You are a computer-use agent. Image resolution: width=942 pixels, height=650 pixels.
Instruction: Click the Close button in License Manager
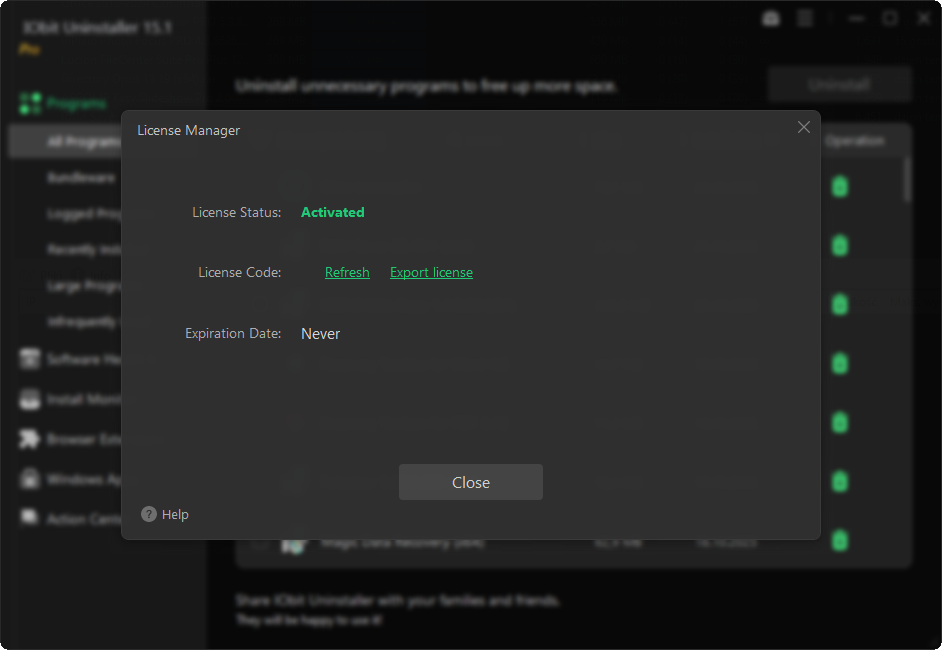tap(470, 482)
